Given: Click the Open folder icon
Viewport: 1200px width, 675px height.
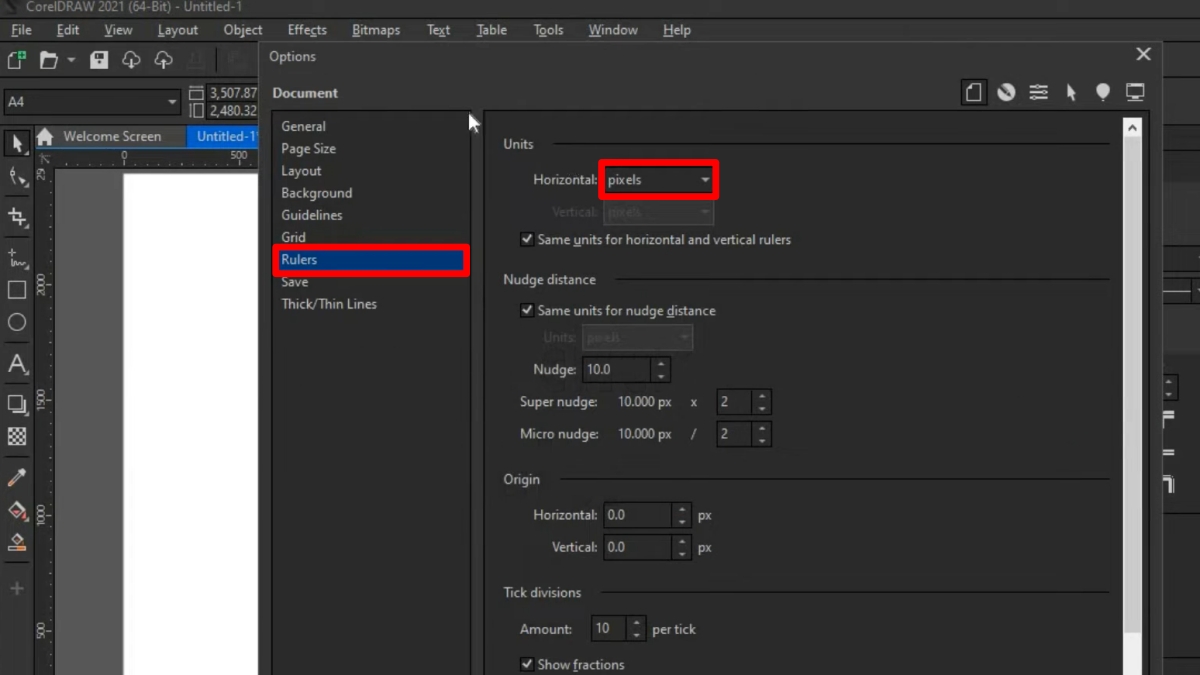Looking at the screenshot, I should (x=48, y=60).
